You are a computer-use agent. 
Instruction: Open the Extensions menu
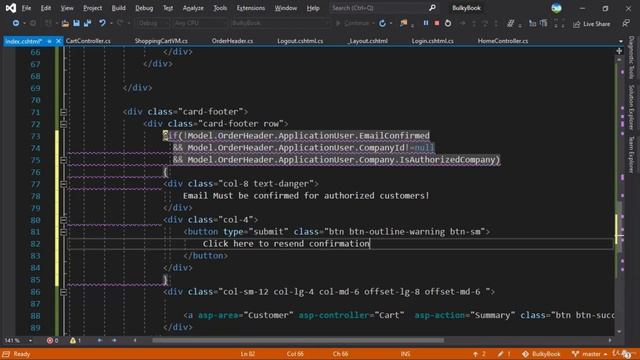251,8
